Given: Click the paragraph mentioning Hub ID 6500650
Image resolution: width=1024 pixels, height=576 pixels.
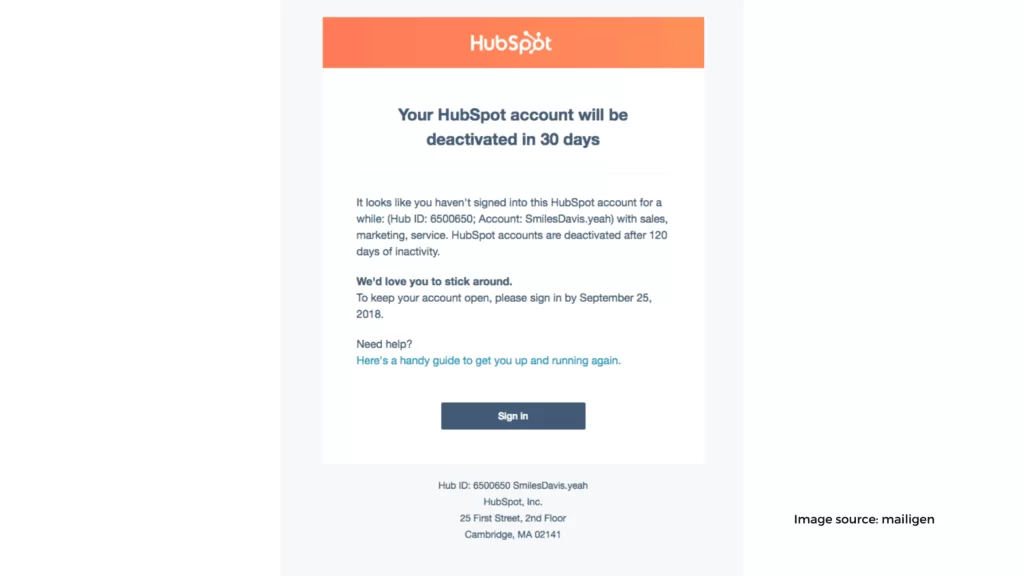Looking at the screenshot, I should pyautogui.click(x=512, y=227).
